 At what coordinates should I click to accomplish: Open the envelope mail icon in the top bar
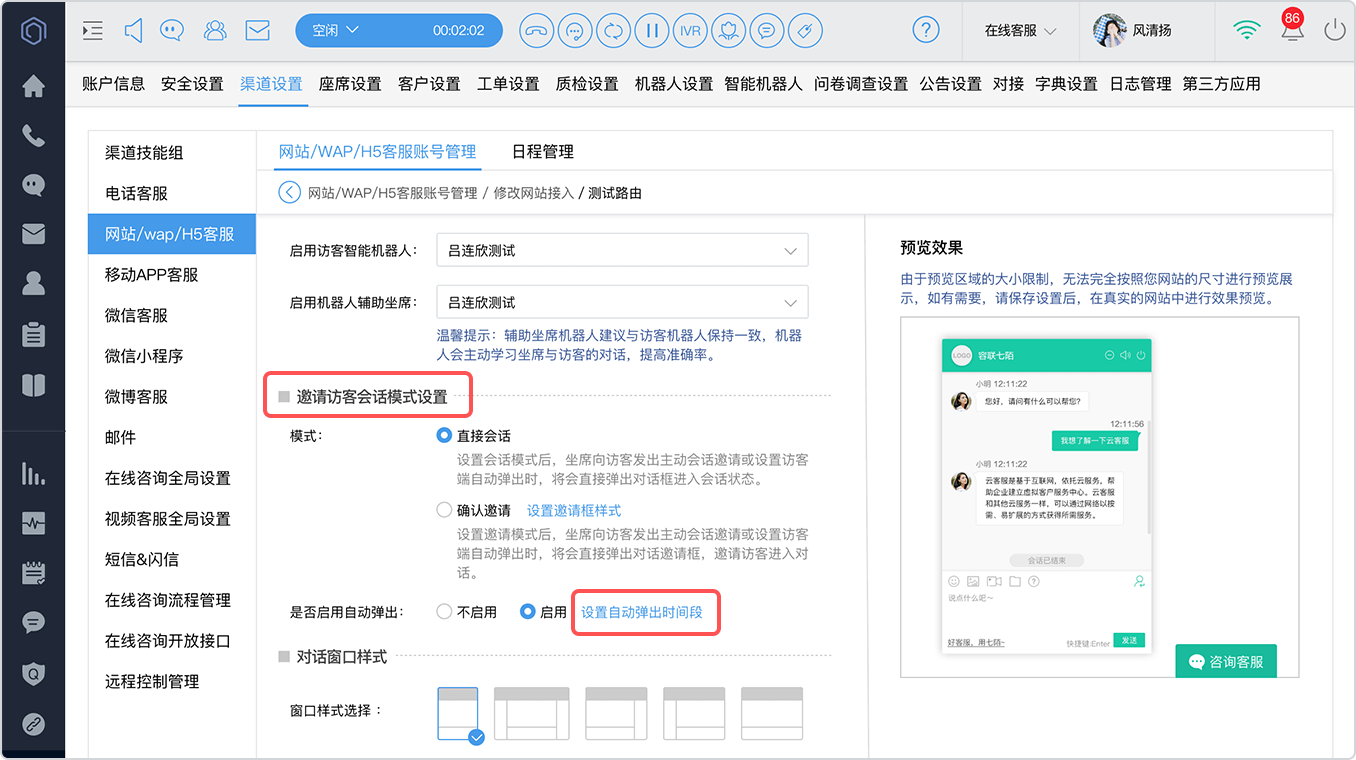click(x=258, y=31)
